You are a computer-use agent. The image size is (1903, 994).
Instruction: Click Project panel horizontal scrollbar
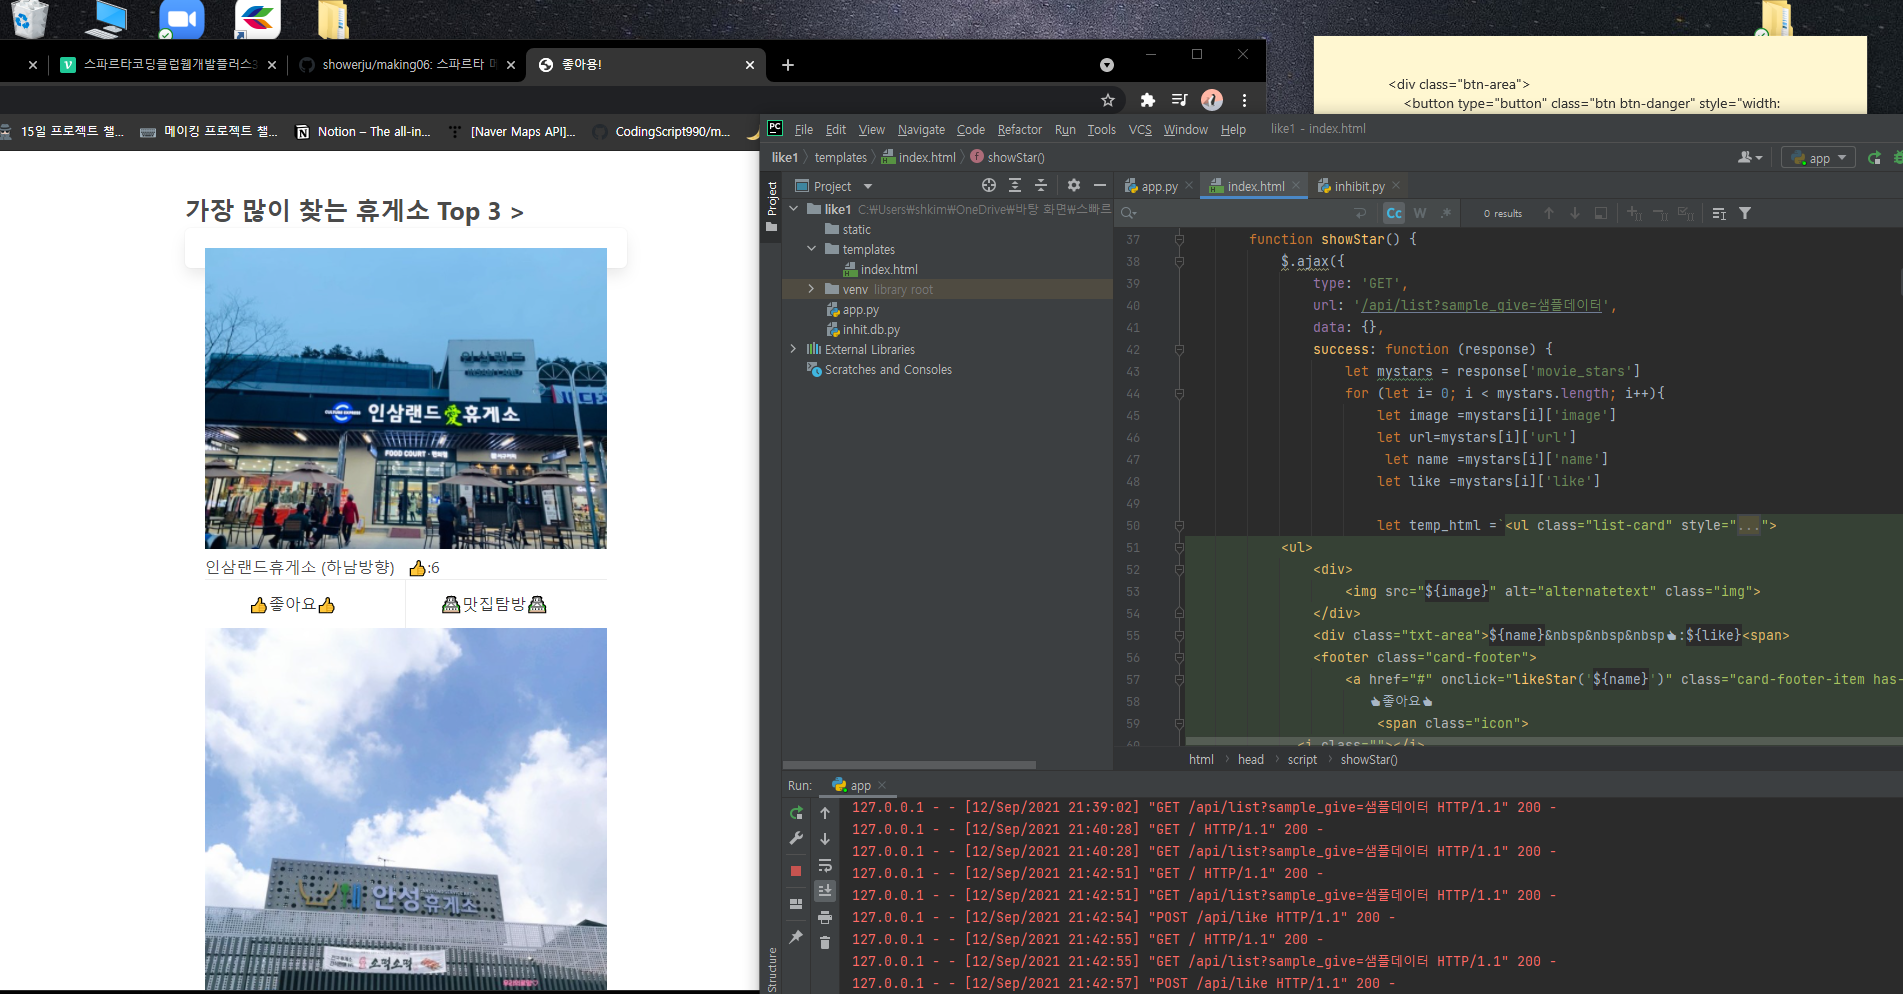pyautogui.click(x=909, y=765)
